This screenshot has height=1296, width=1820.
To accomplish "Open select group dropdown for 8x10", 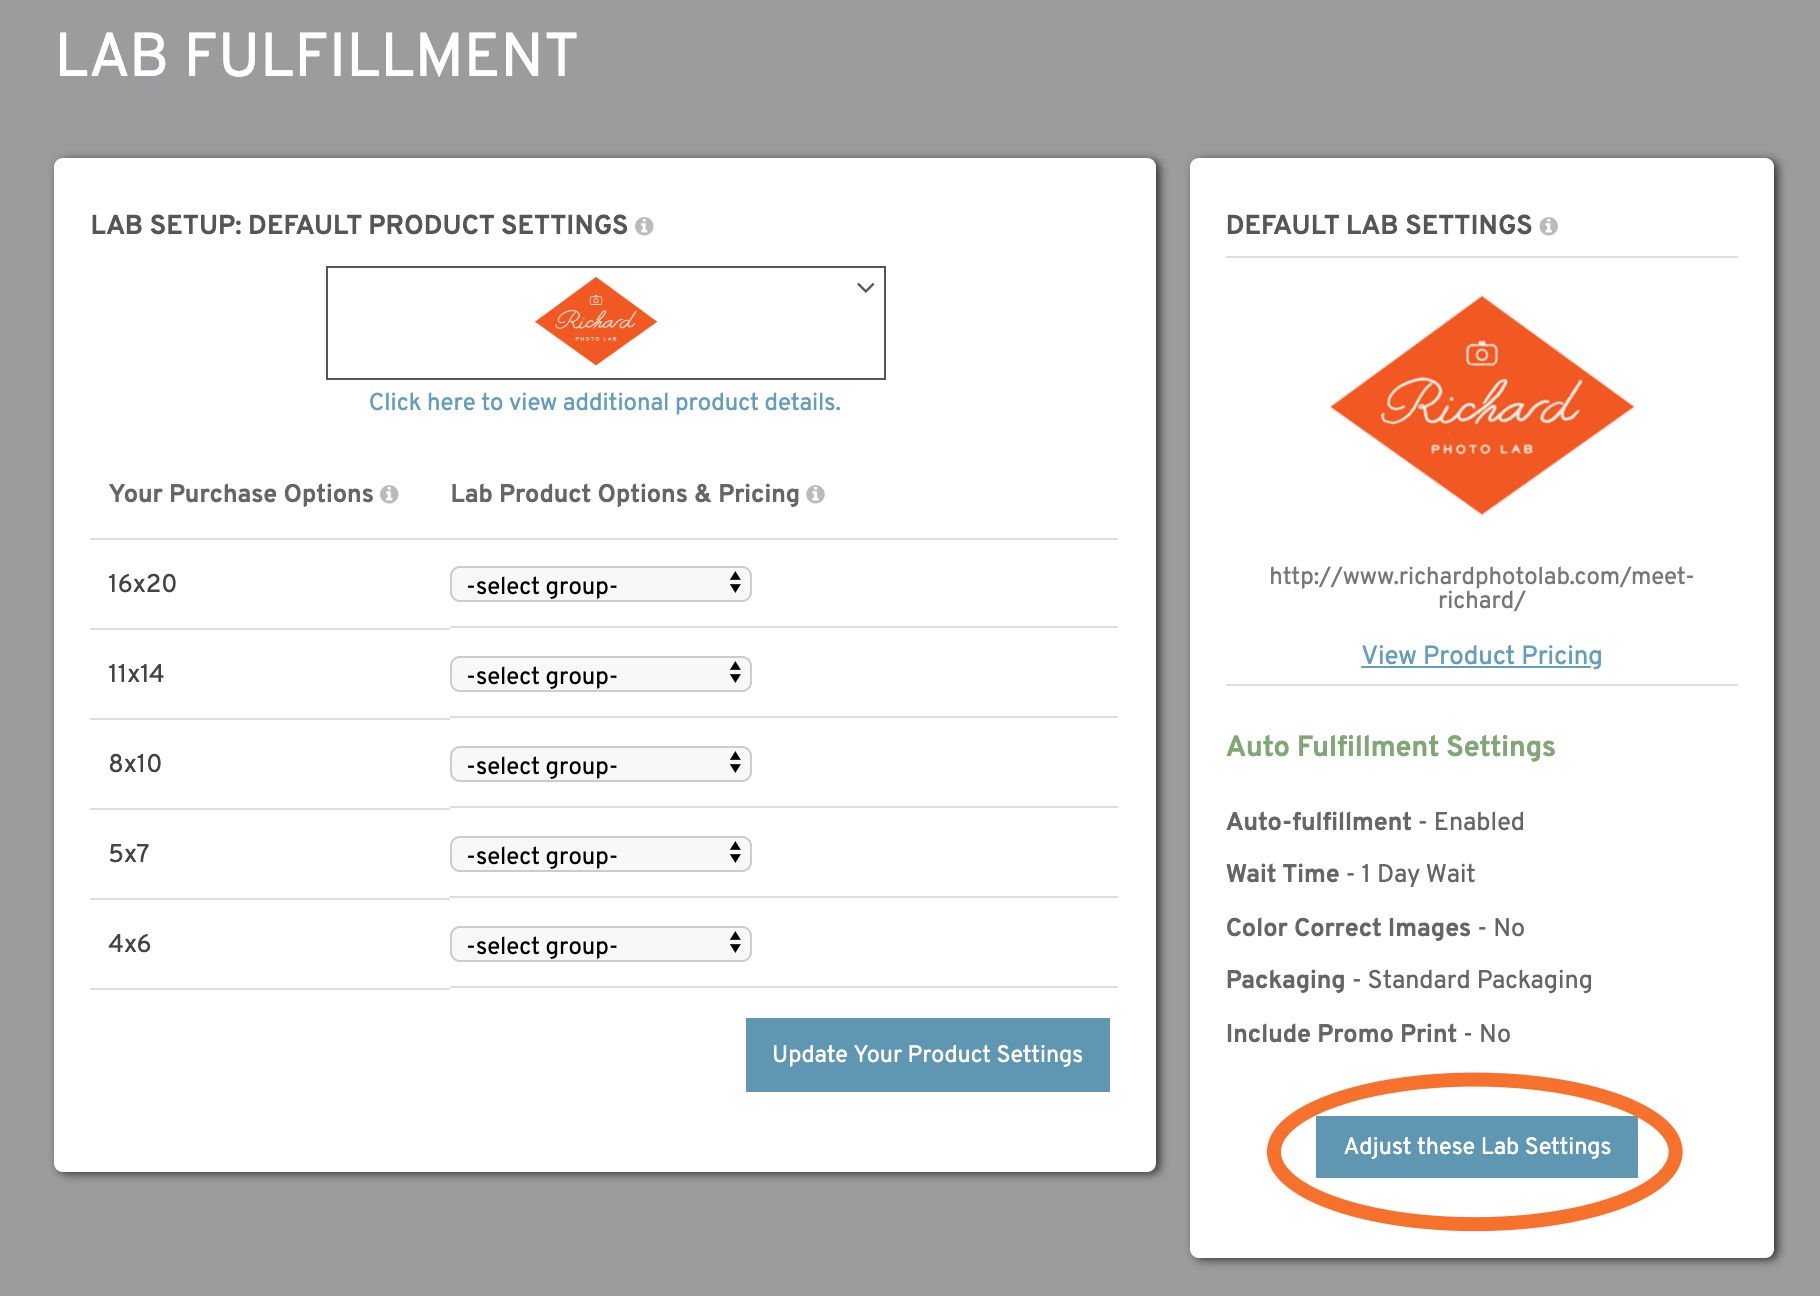I will 601,764.
